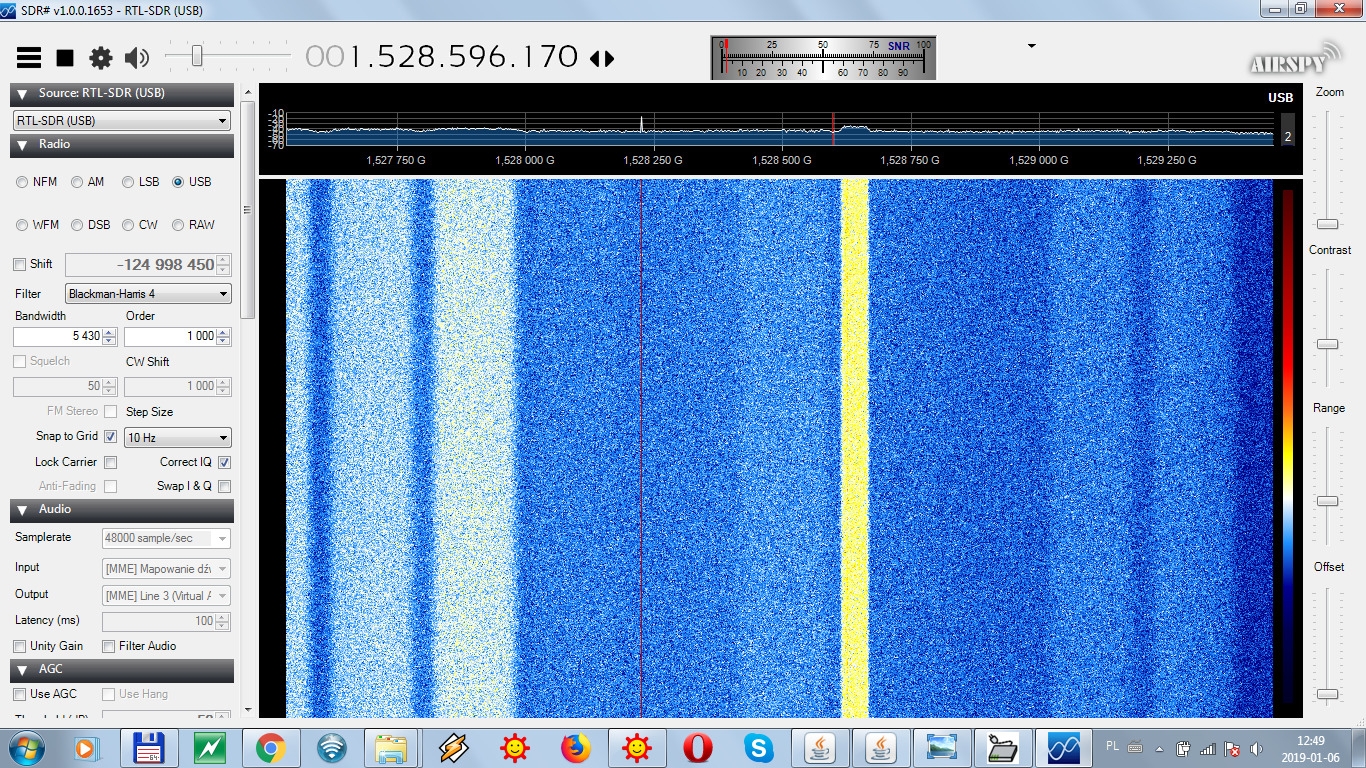This screenshot has height=768, width=1366.
Task: Enable Filter Audio checkbox
Action: 109,646
